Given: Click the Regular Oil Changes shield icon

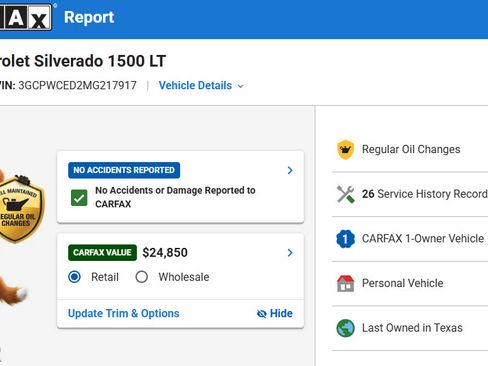Looking at the screenshot, I should [345, 149].
